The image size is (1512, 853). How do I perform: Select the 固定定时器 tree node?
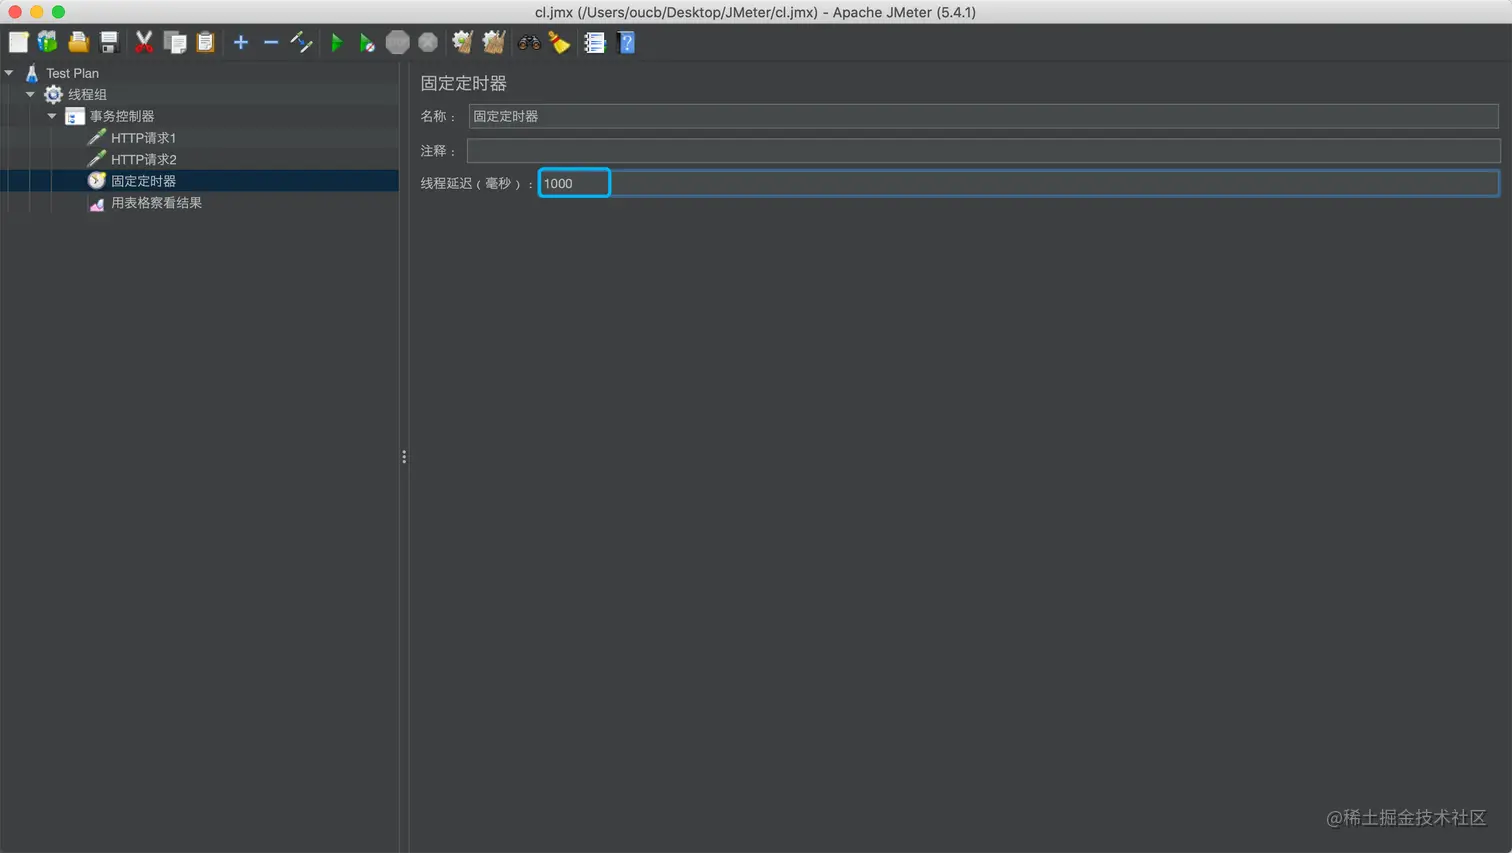tap(143, 181)
